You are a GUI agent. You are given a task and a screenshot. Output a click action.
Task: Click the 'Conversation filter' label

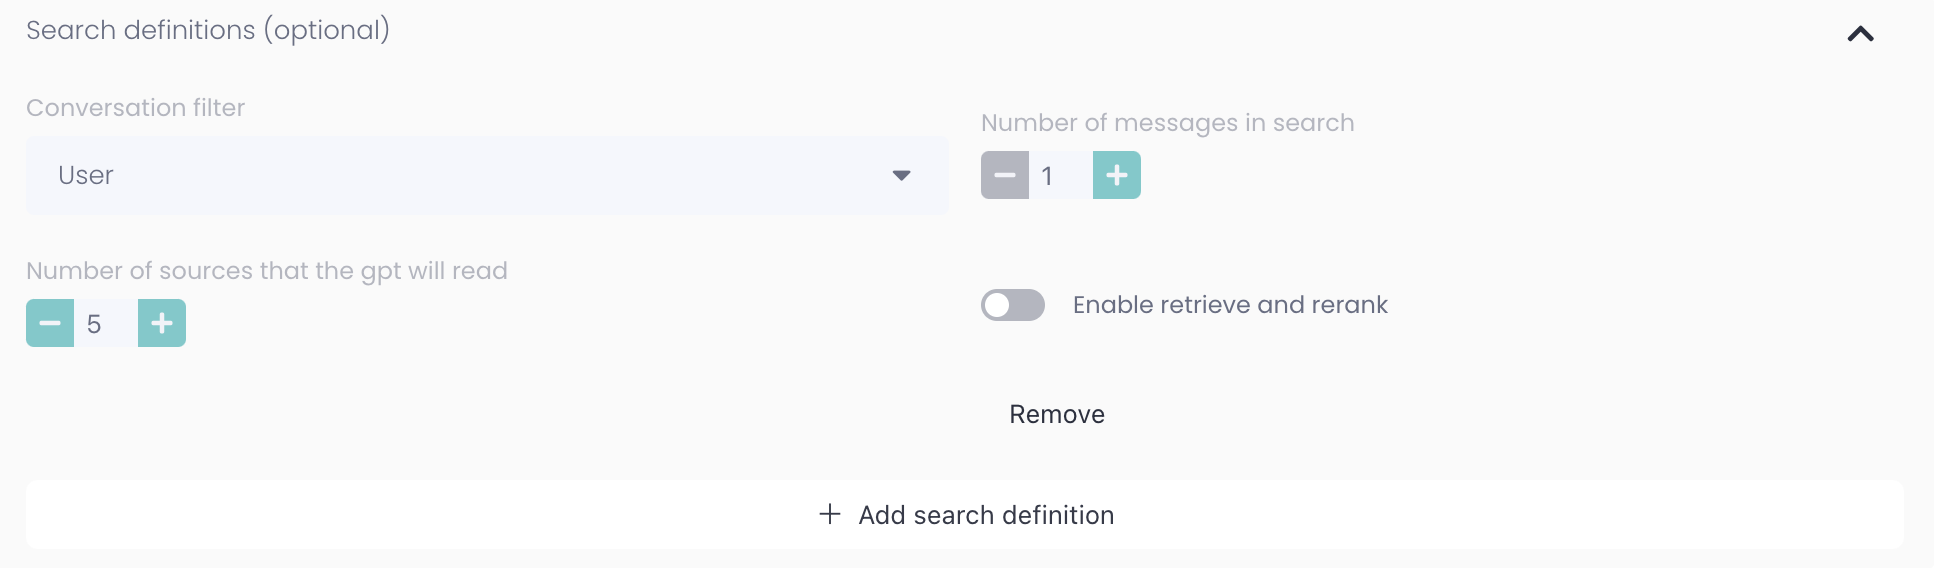tap(136, 108)
